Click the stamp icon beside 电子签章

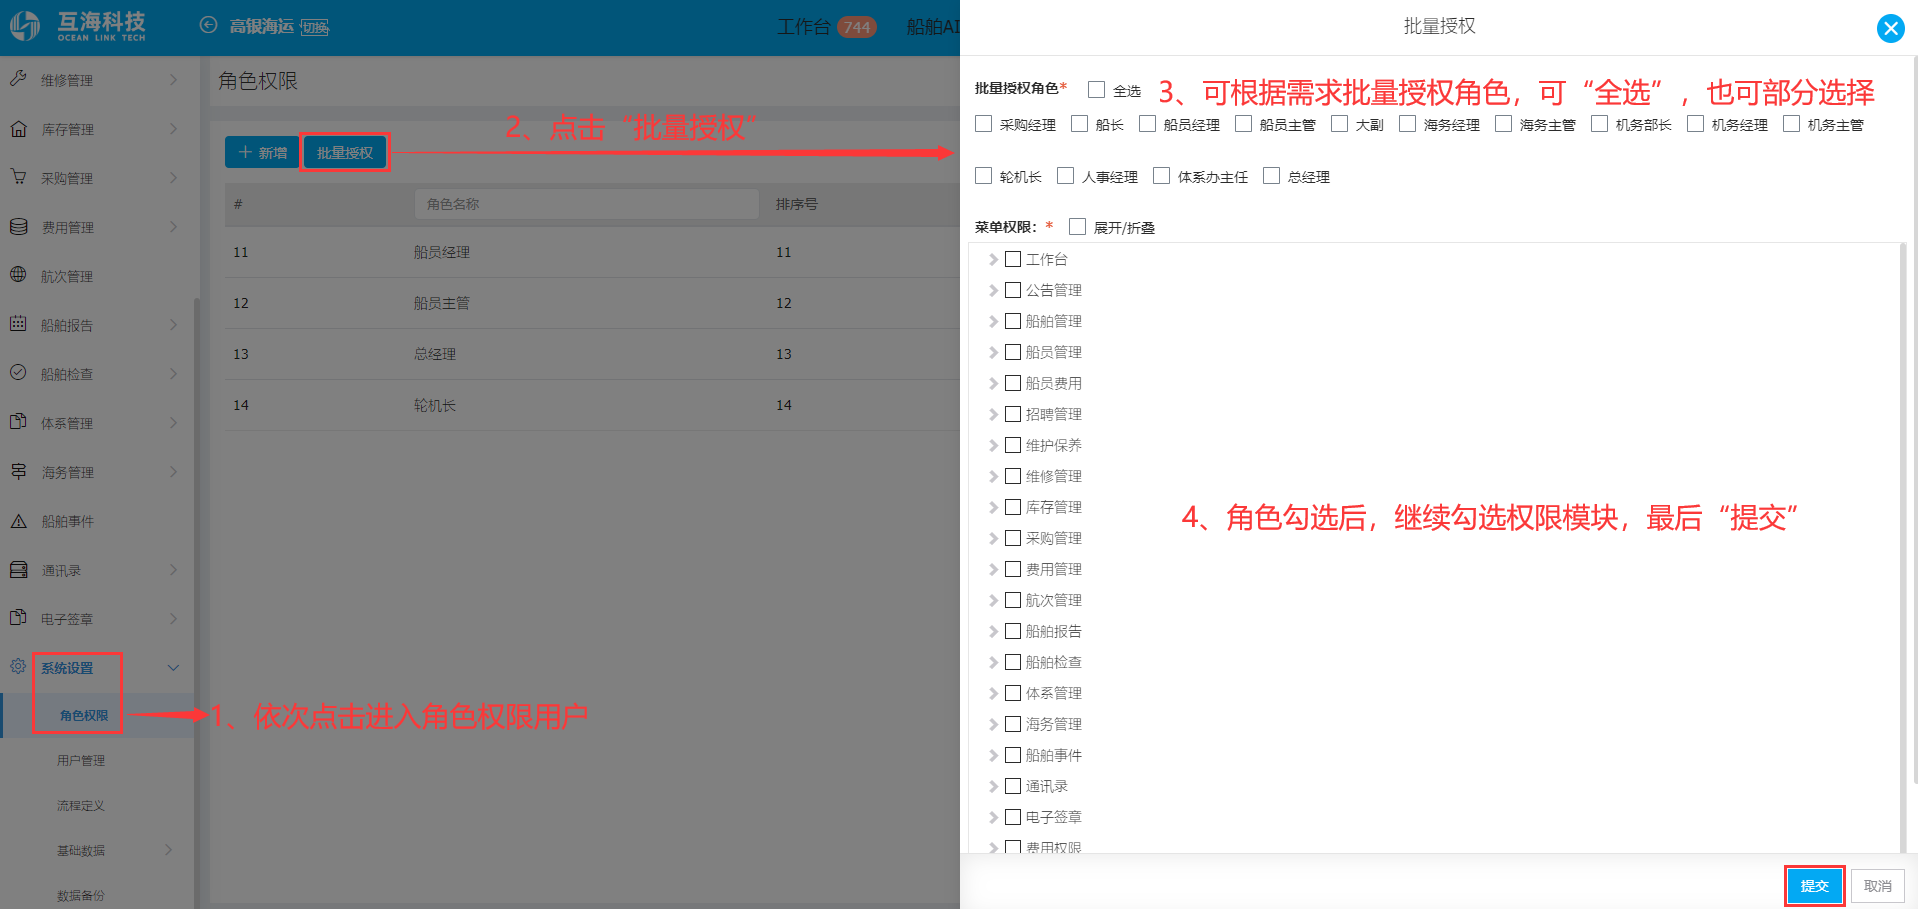coord(18,618)
